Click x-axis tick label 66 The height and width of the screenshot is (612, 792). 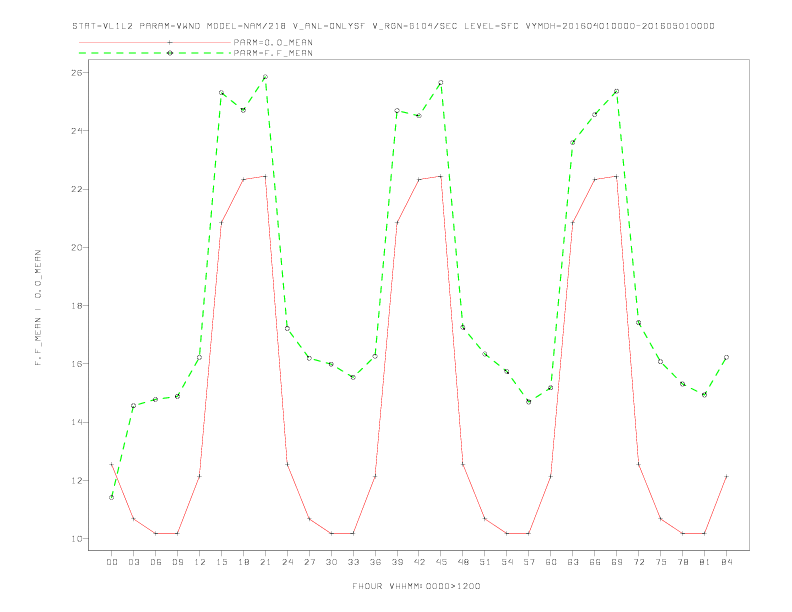pos(595,562)
